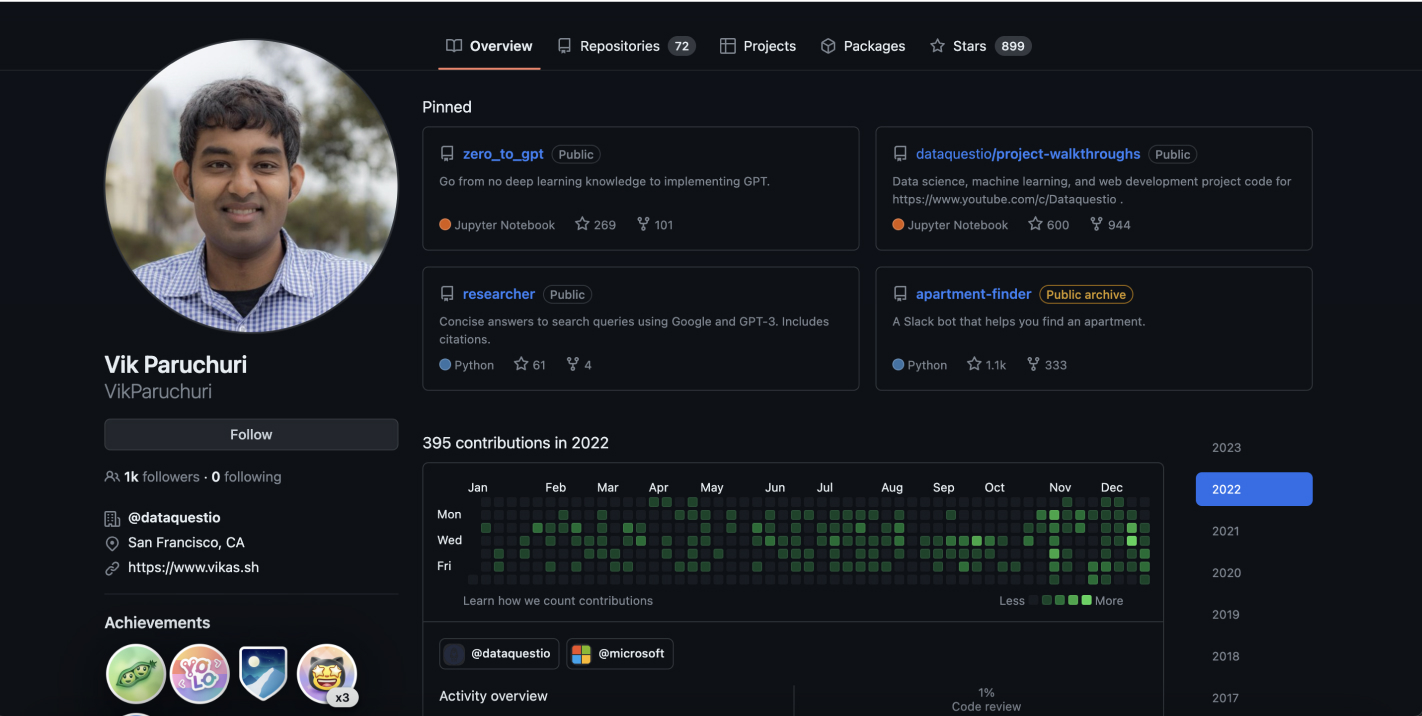Open the https://www.vikas.sh website link

pyautogui.click(x=193, y=568)
